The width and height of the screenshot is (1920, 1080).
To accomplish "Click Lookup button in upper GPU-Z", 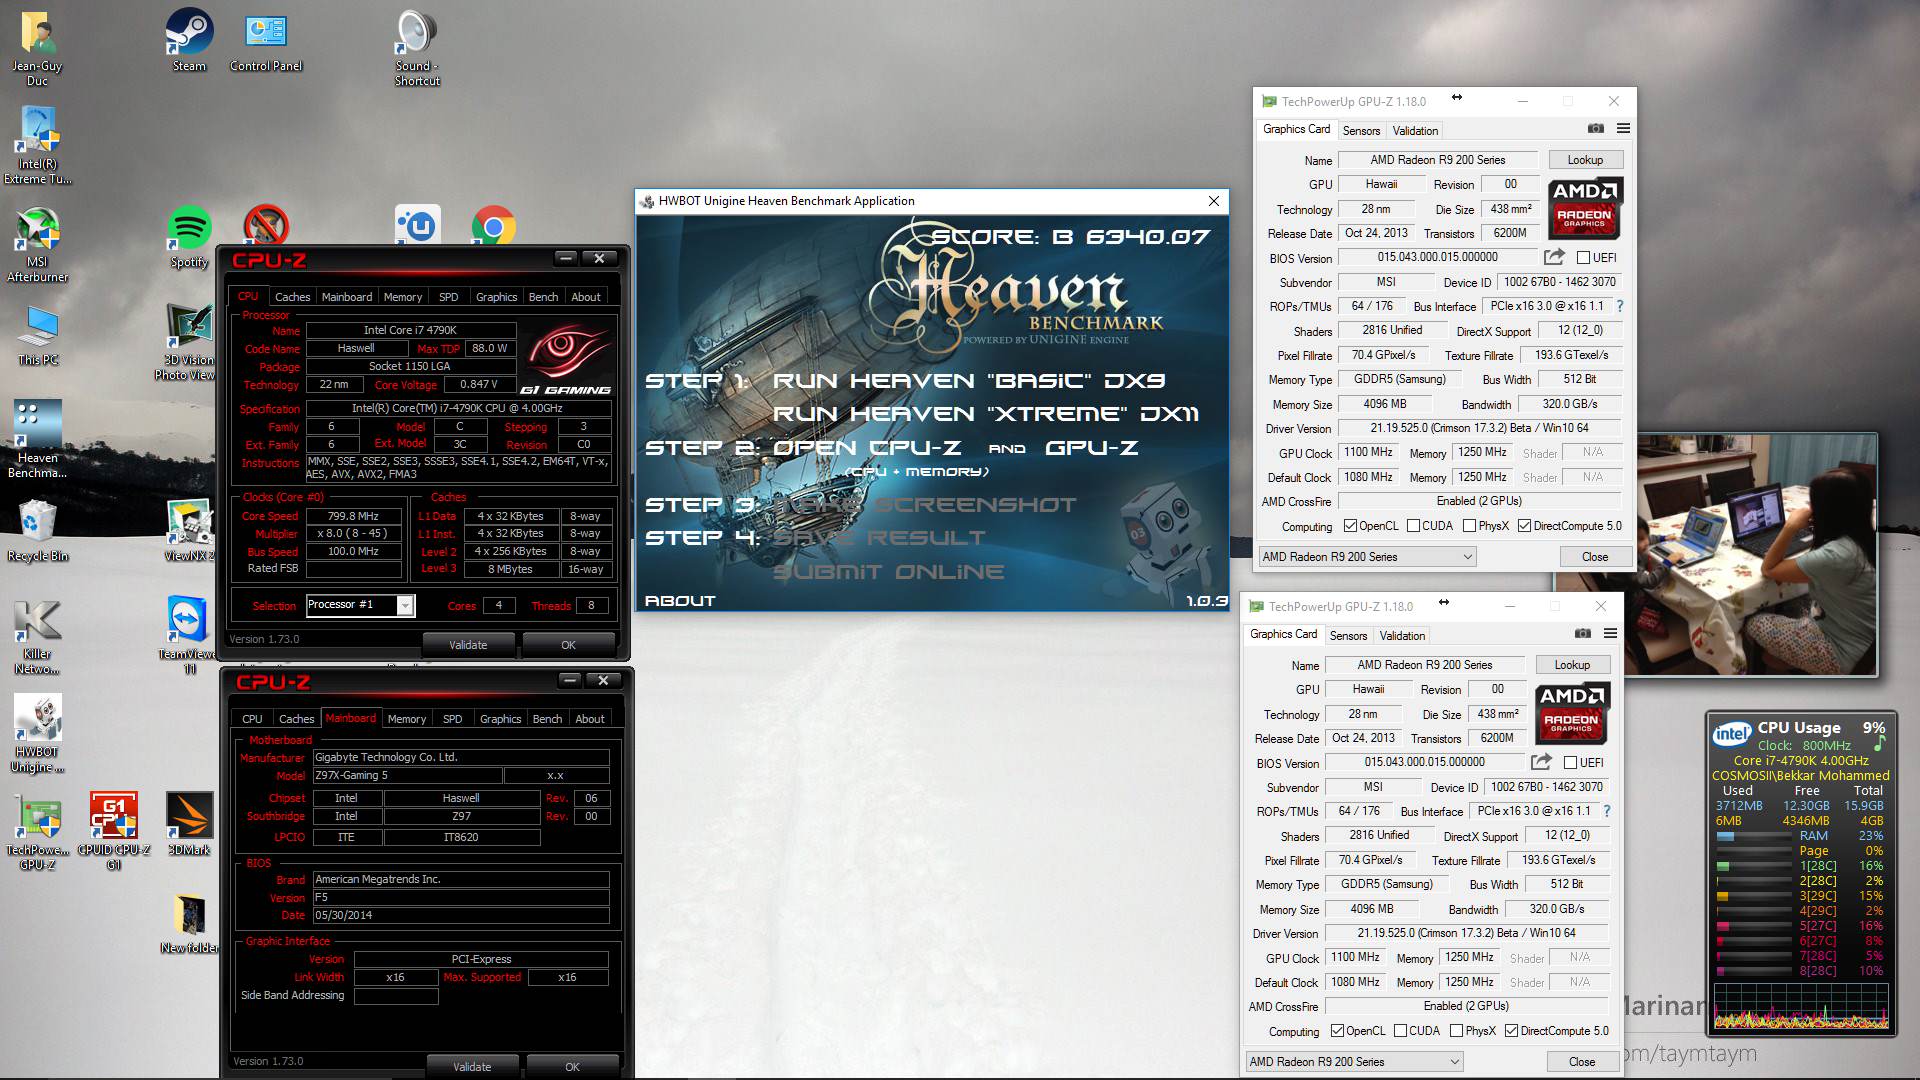I will tap(1585, 160).
